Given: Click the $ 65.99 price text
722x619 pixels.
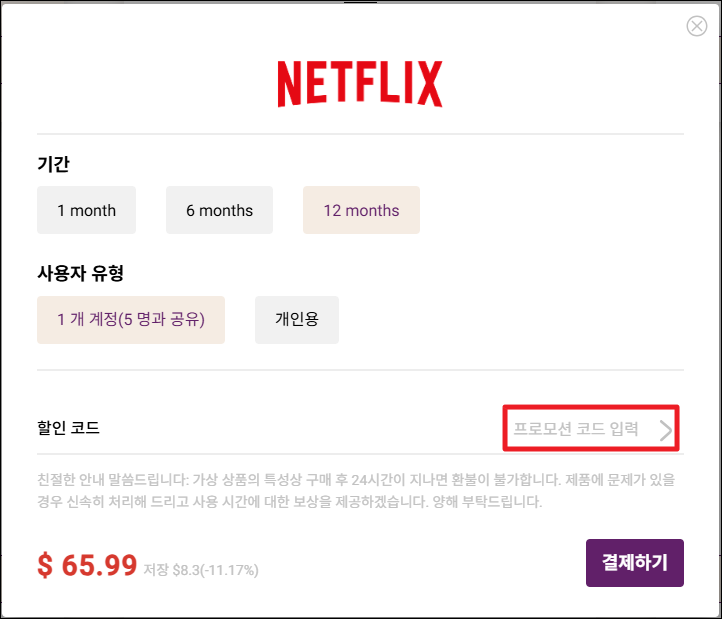Looking at the screenshot, I should 87,565.
